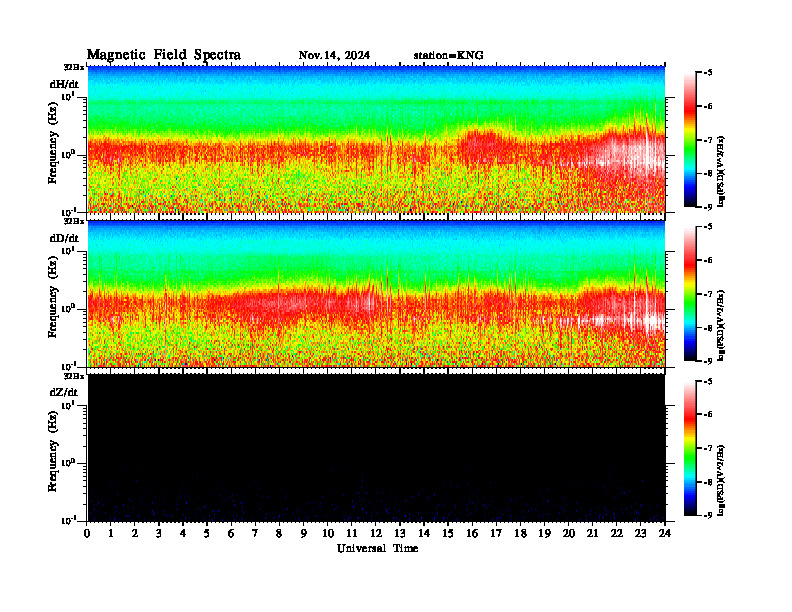Click hour "0" on the Universal Time axis

tap(87, 533)
